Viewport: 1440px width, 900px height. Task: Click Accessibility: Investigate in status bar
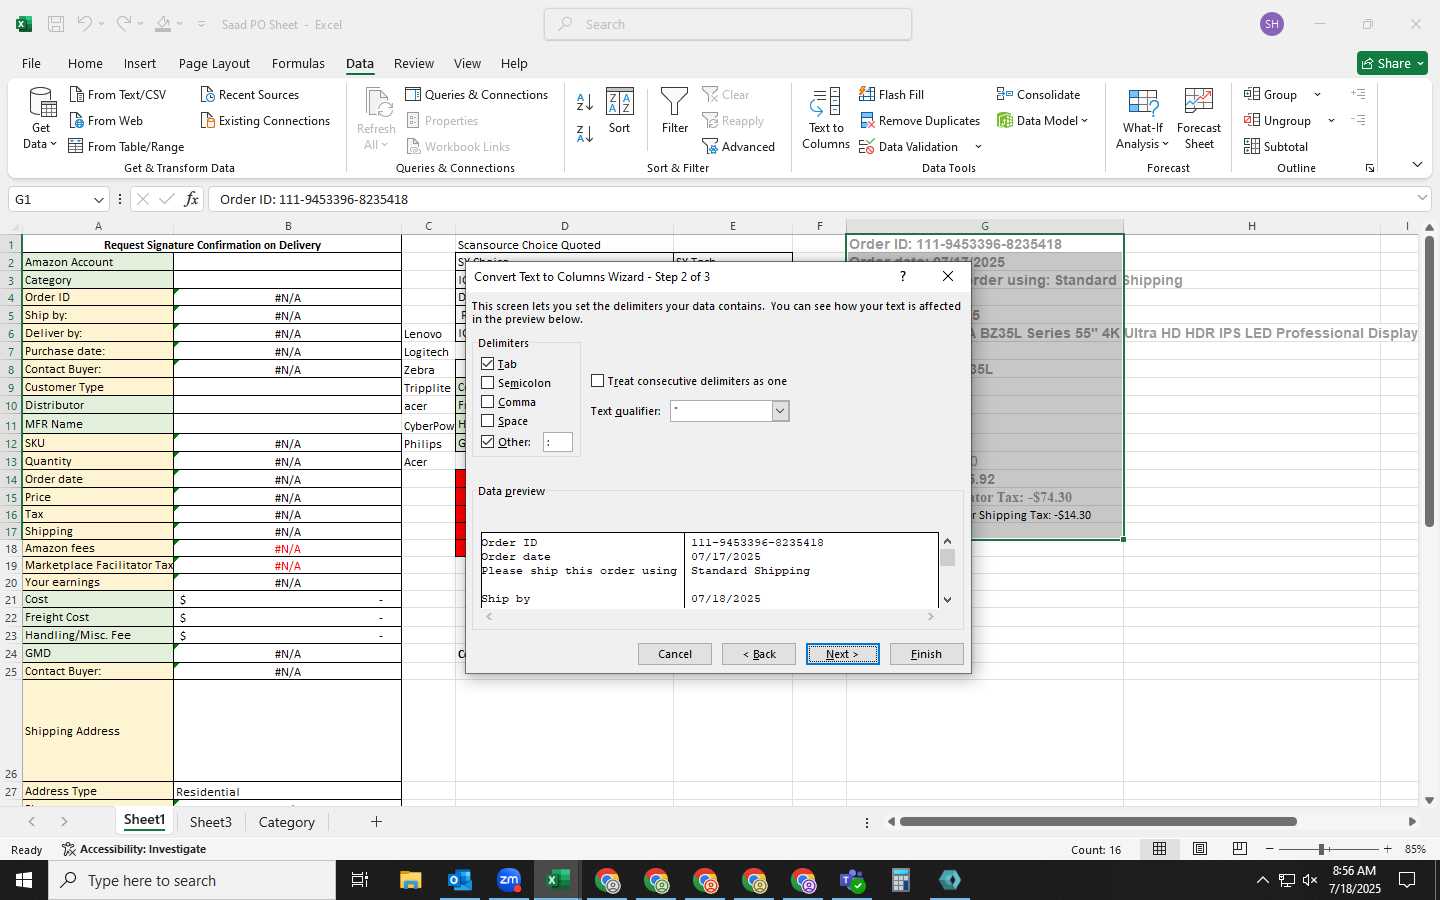click(x=134, y=849)
